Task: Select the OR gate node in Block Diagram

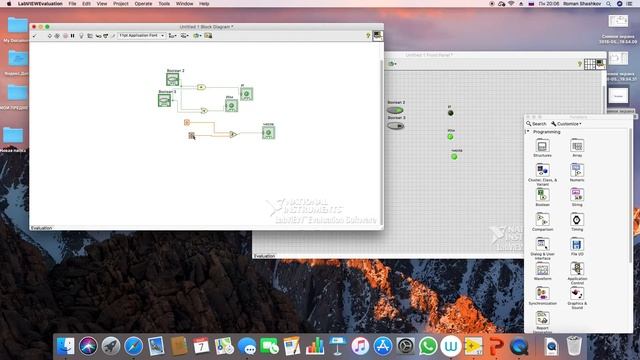Action: coord(204,110)
